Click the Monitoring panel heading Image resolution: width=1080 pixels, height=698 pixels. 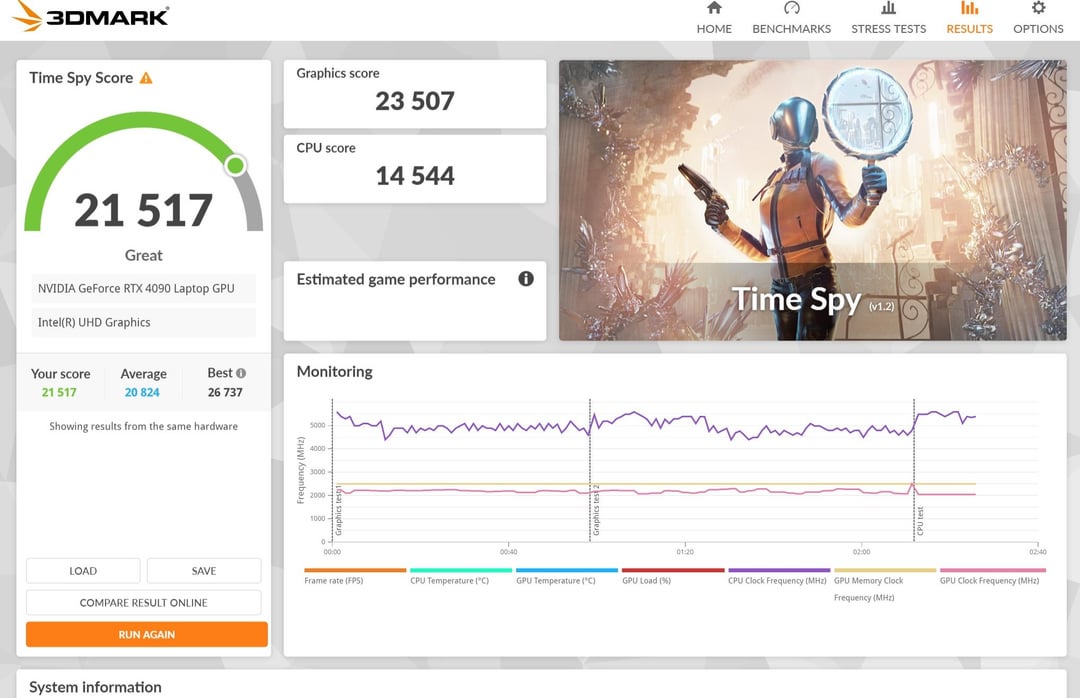[335, 371]
